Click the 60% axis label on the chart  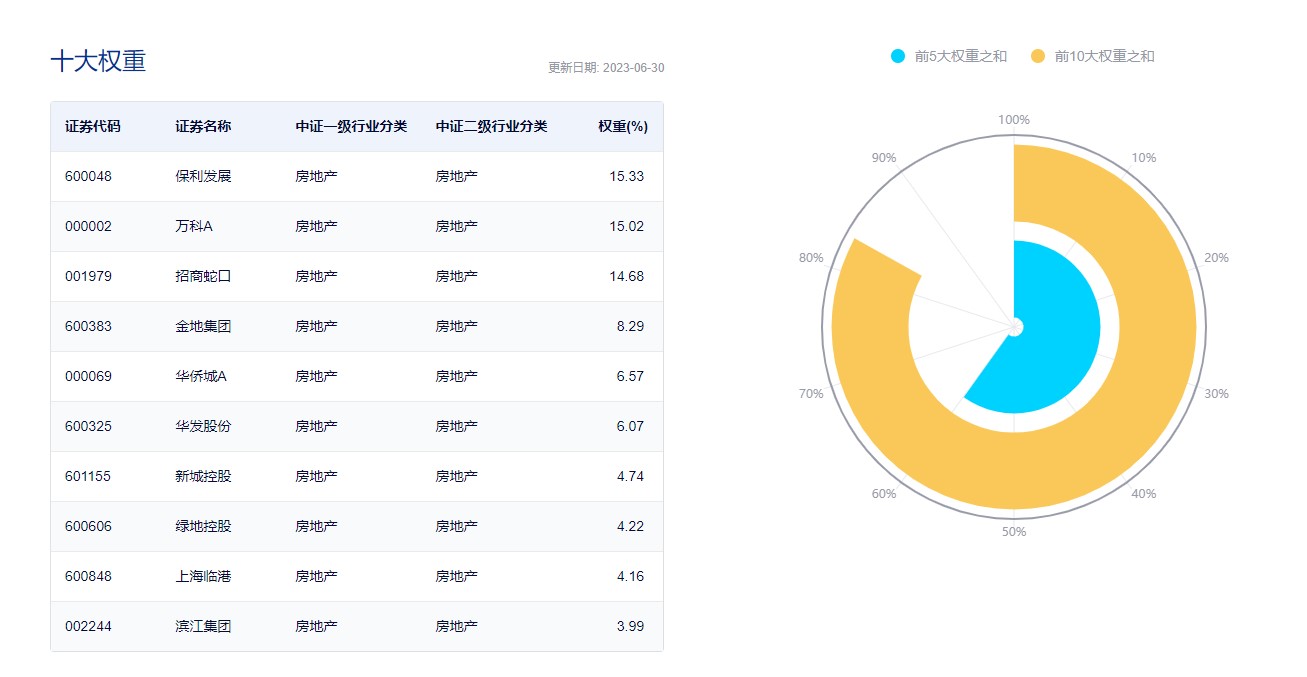[x=884, y=494]
